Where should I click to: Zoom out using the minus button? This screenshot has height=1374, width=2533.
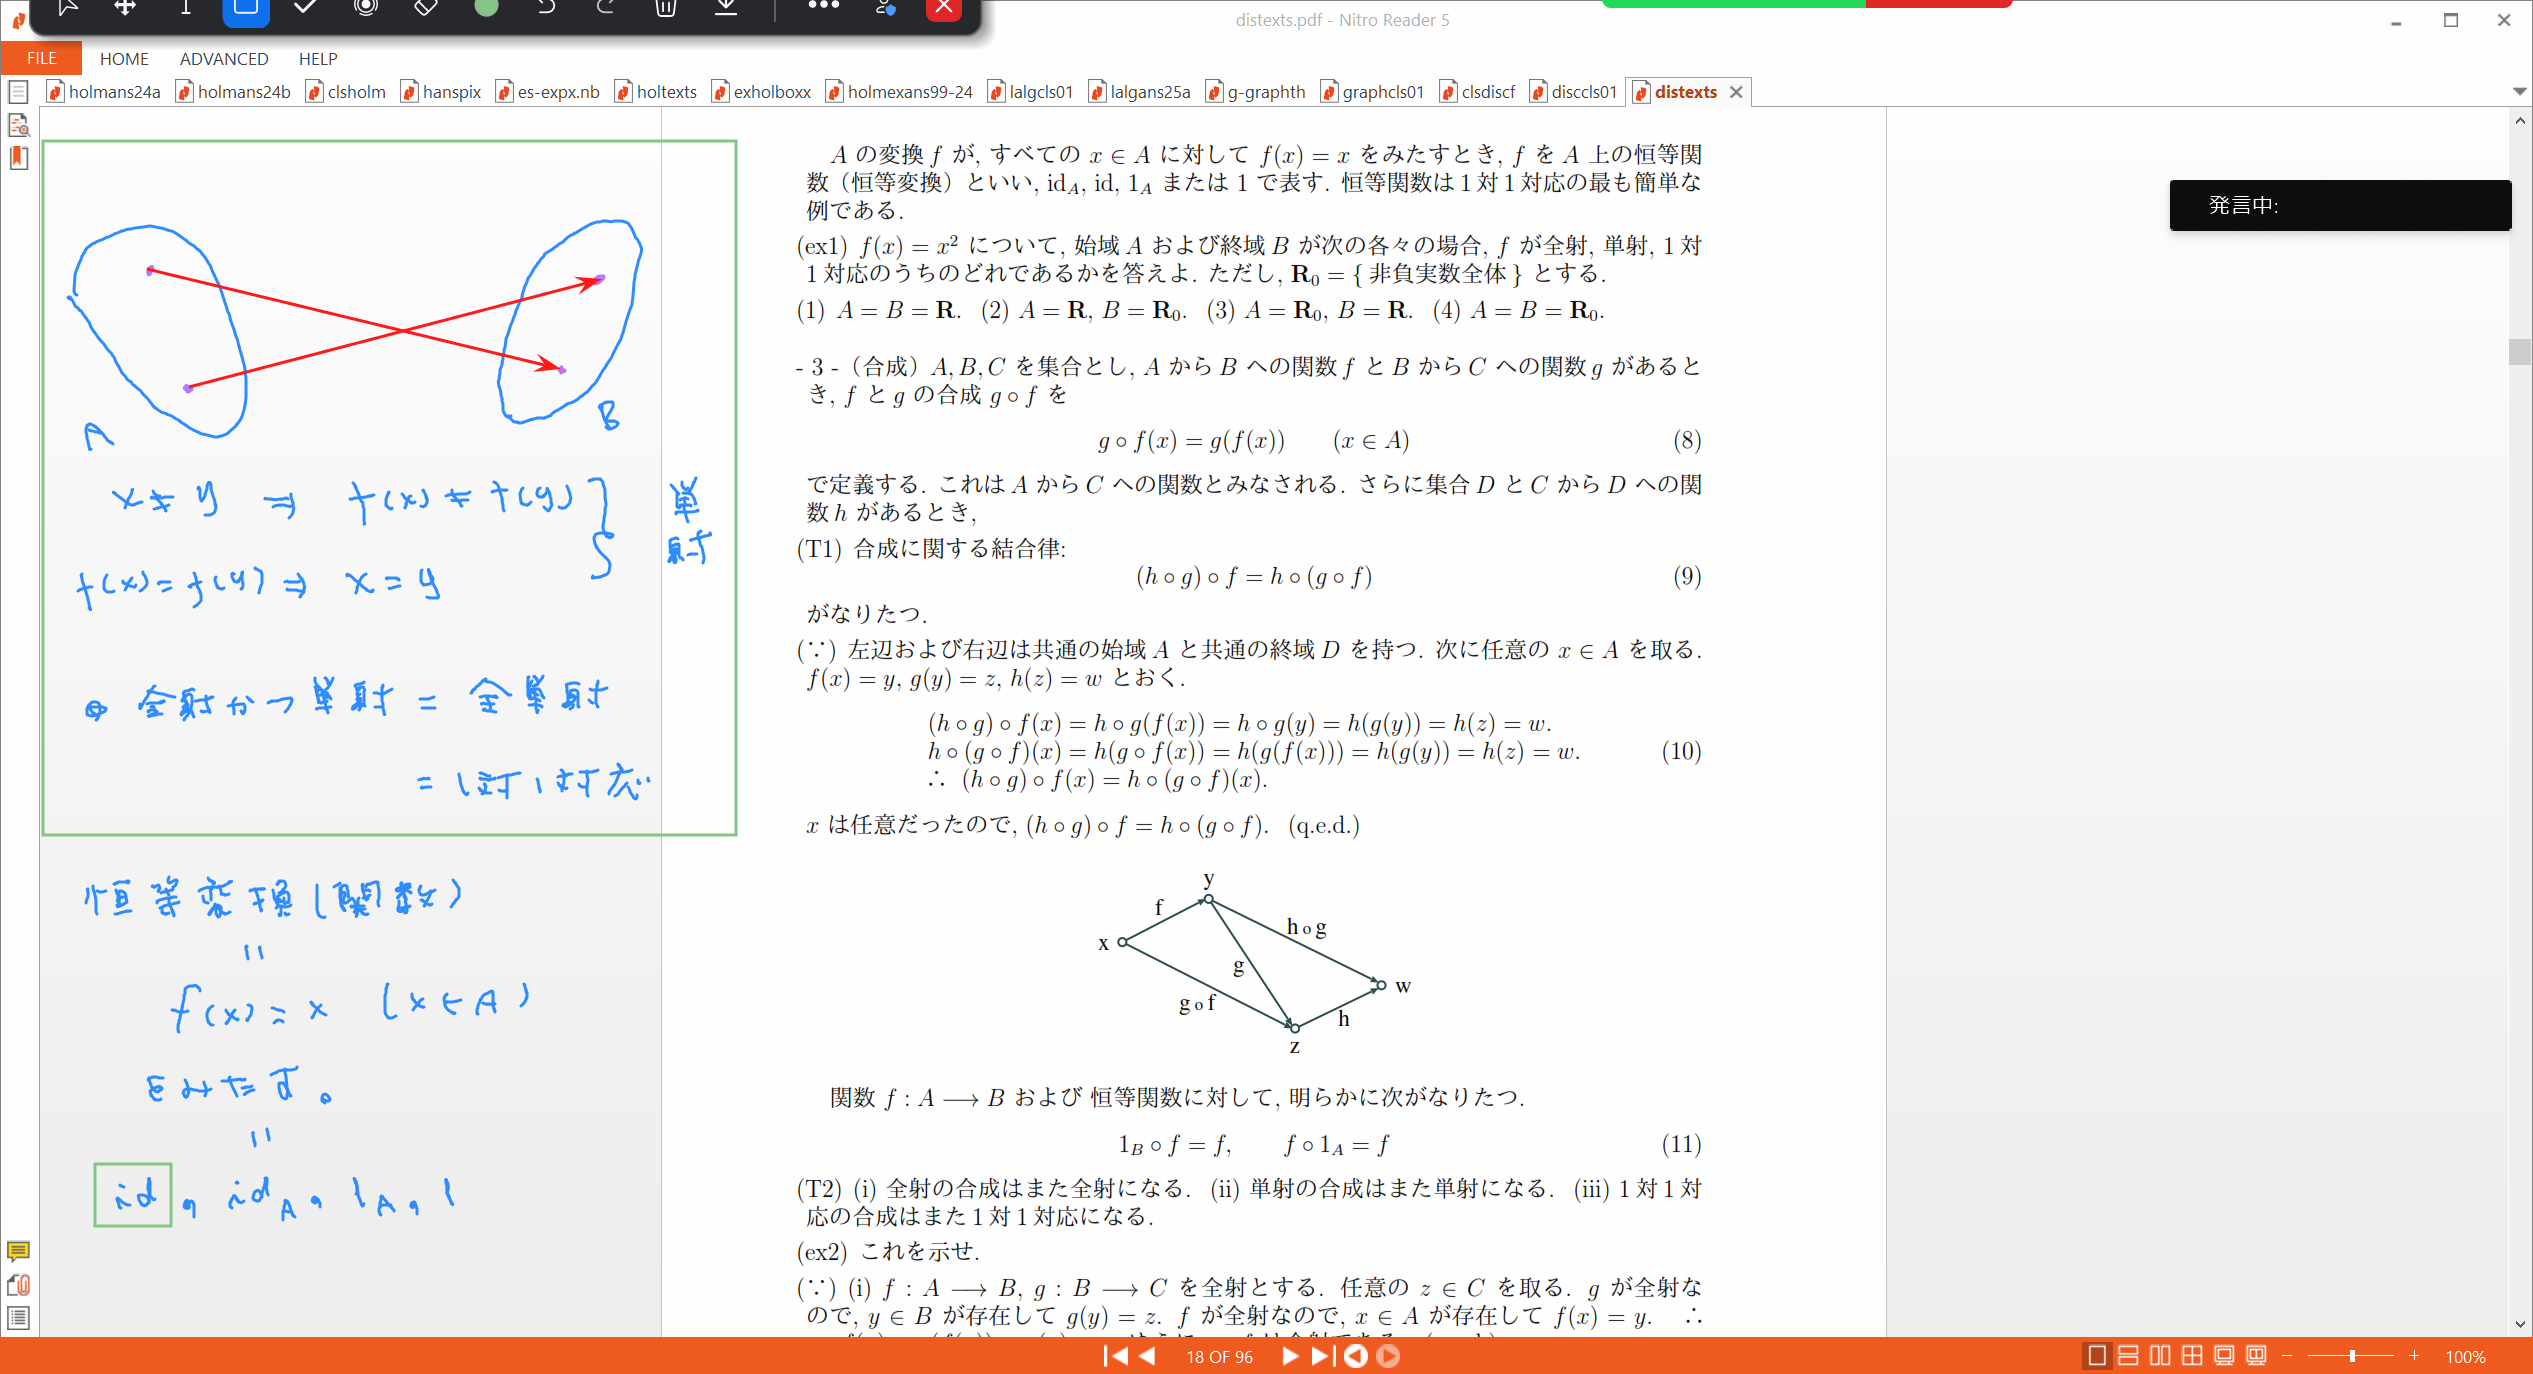(2287, 1356)
